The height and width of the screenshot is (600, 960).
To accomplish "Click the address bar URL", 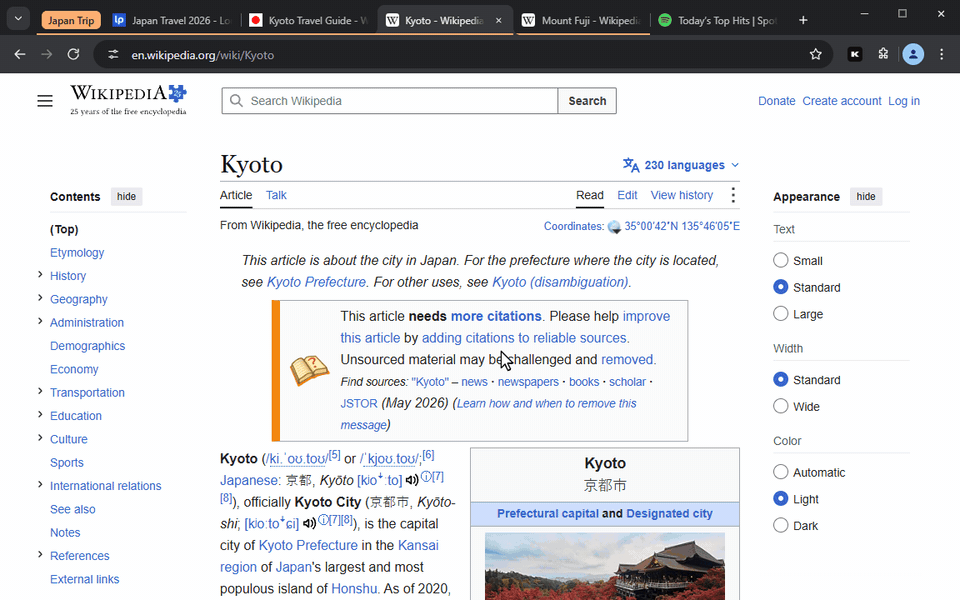I will tap(203, 55).
